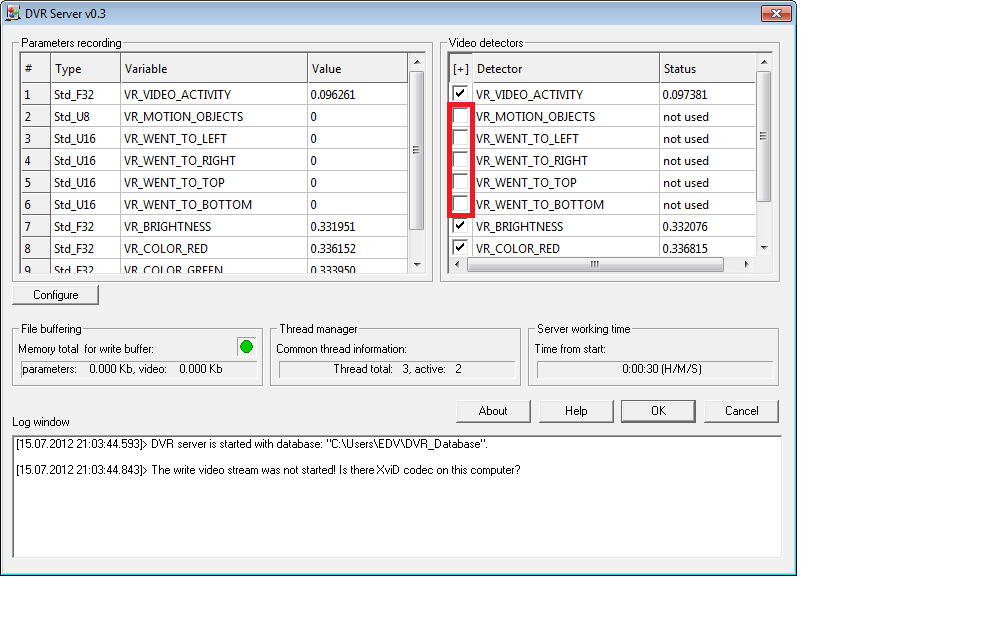Close the DVR Server window
Screen dimensions: 1008x630
775,13
